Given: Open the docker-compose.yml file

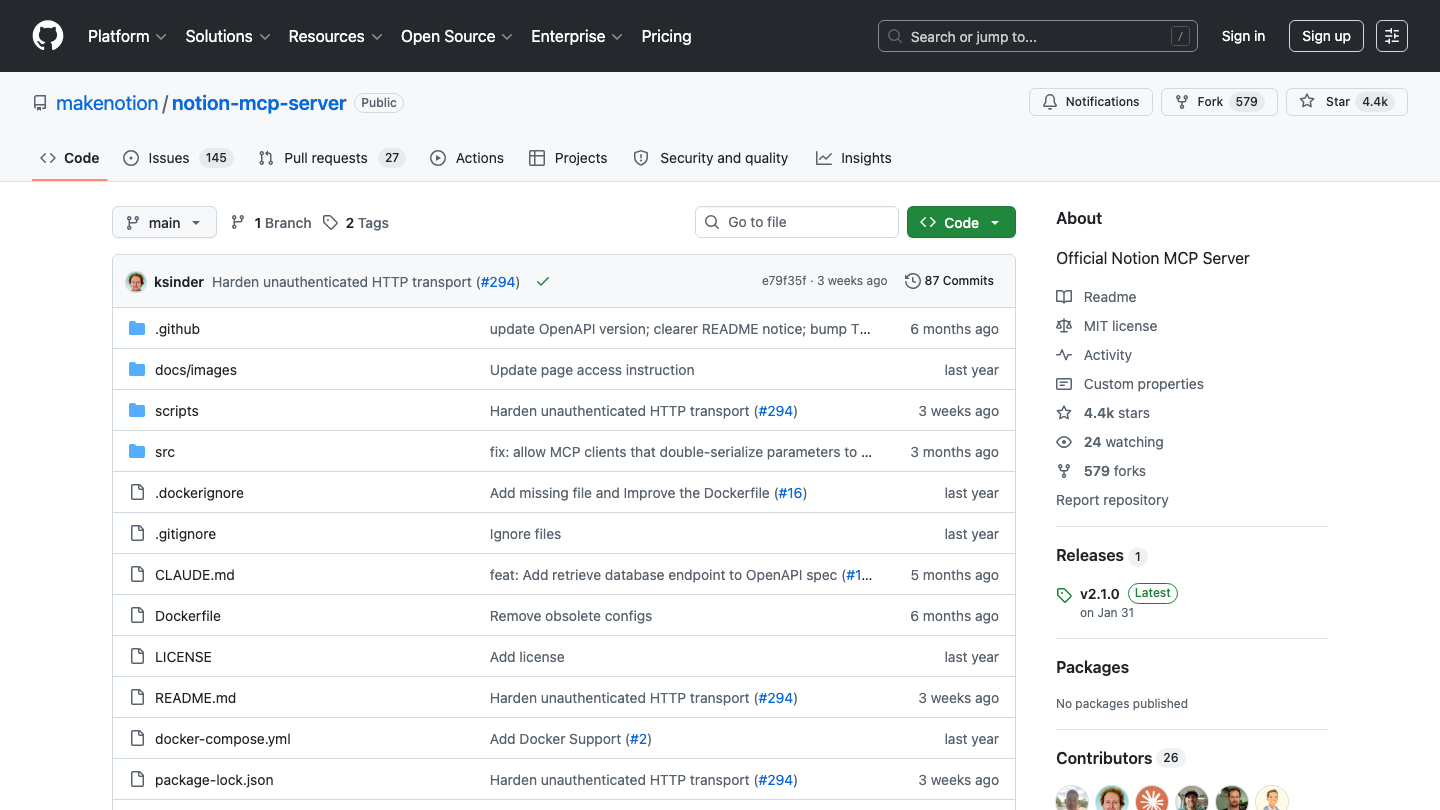Looking at the screenshot, I should click(x=223, y=739).
